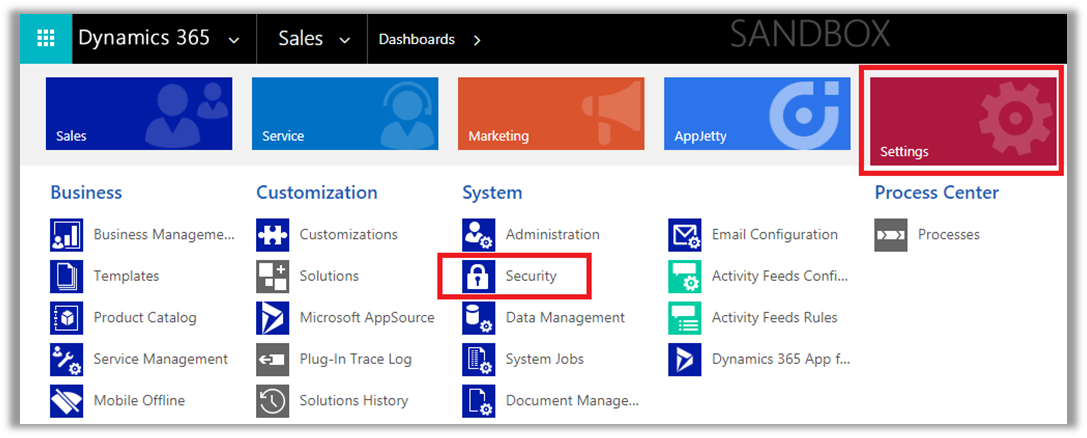Viewport: 1087px width, 438px height.
Task: Click the Email Configuration icon
Action: pyautogui.click(x=685, y=235)
